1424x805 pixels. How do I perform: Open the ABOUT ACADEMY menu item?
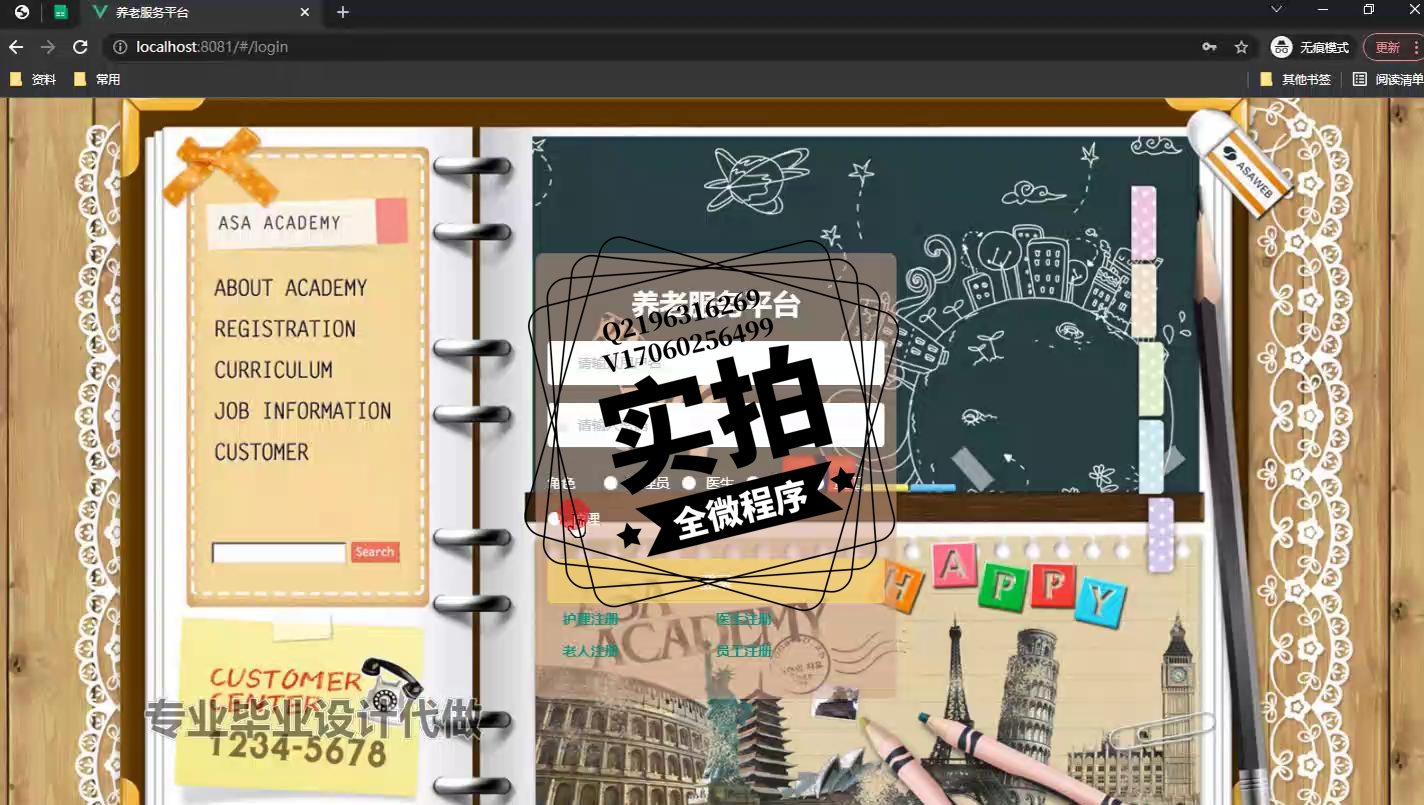coord(290,288)
